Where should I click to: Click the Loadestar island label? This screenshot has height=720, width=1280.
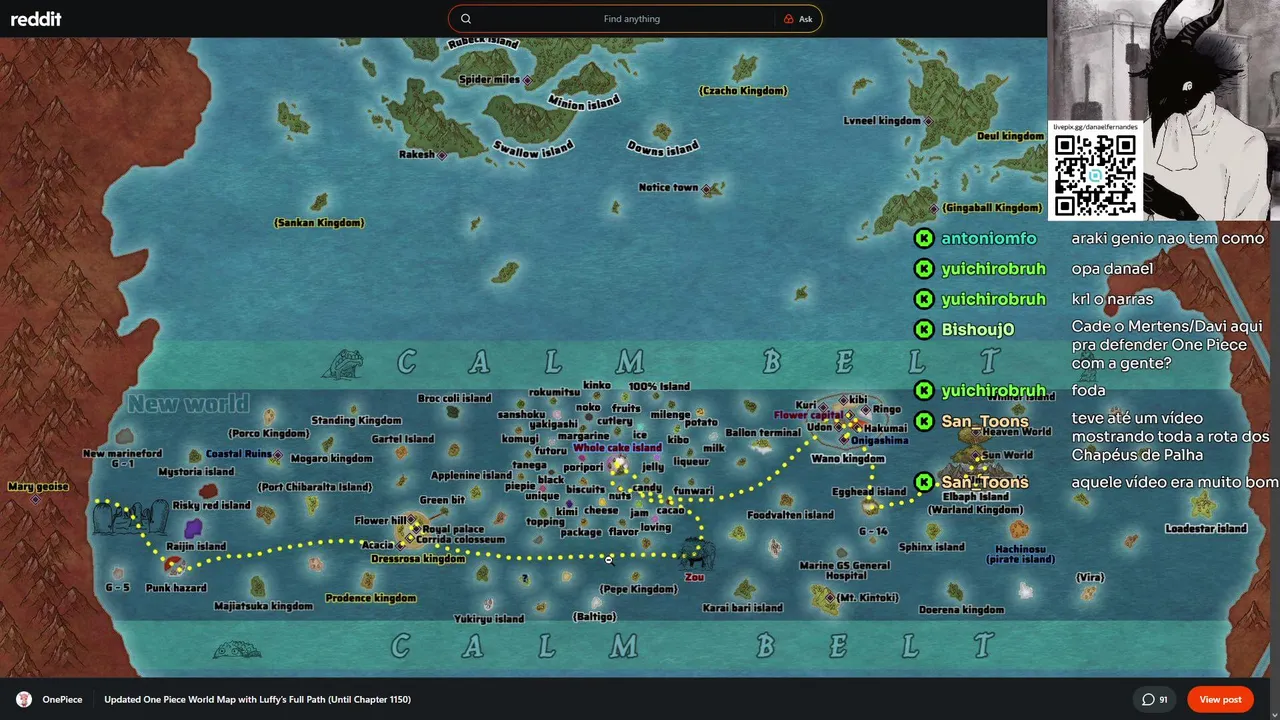[1206, 528]
